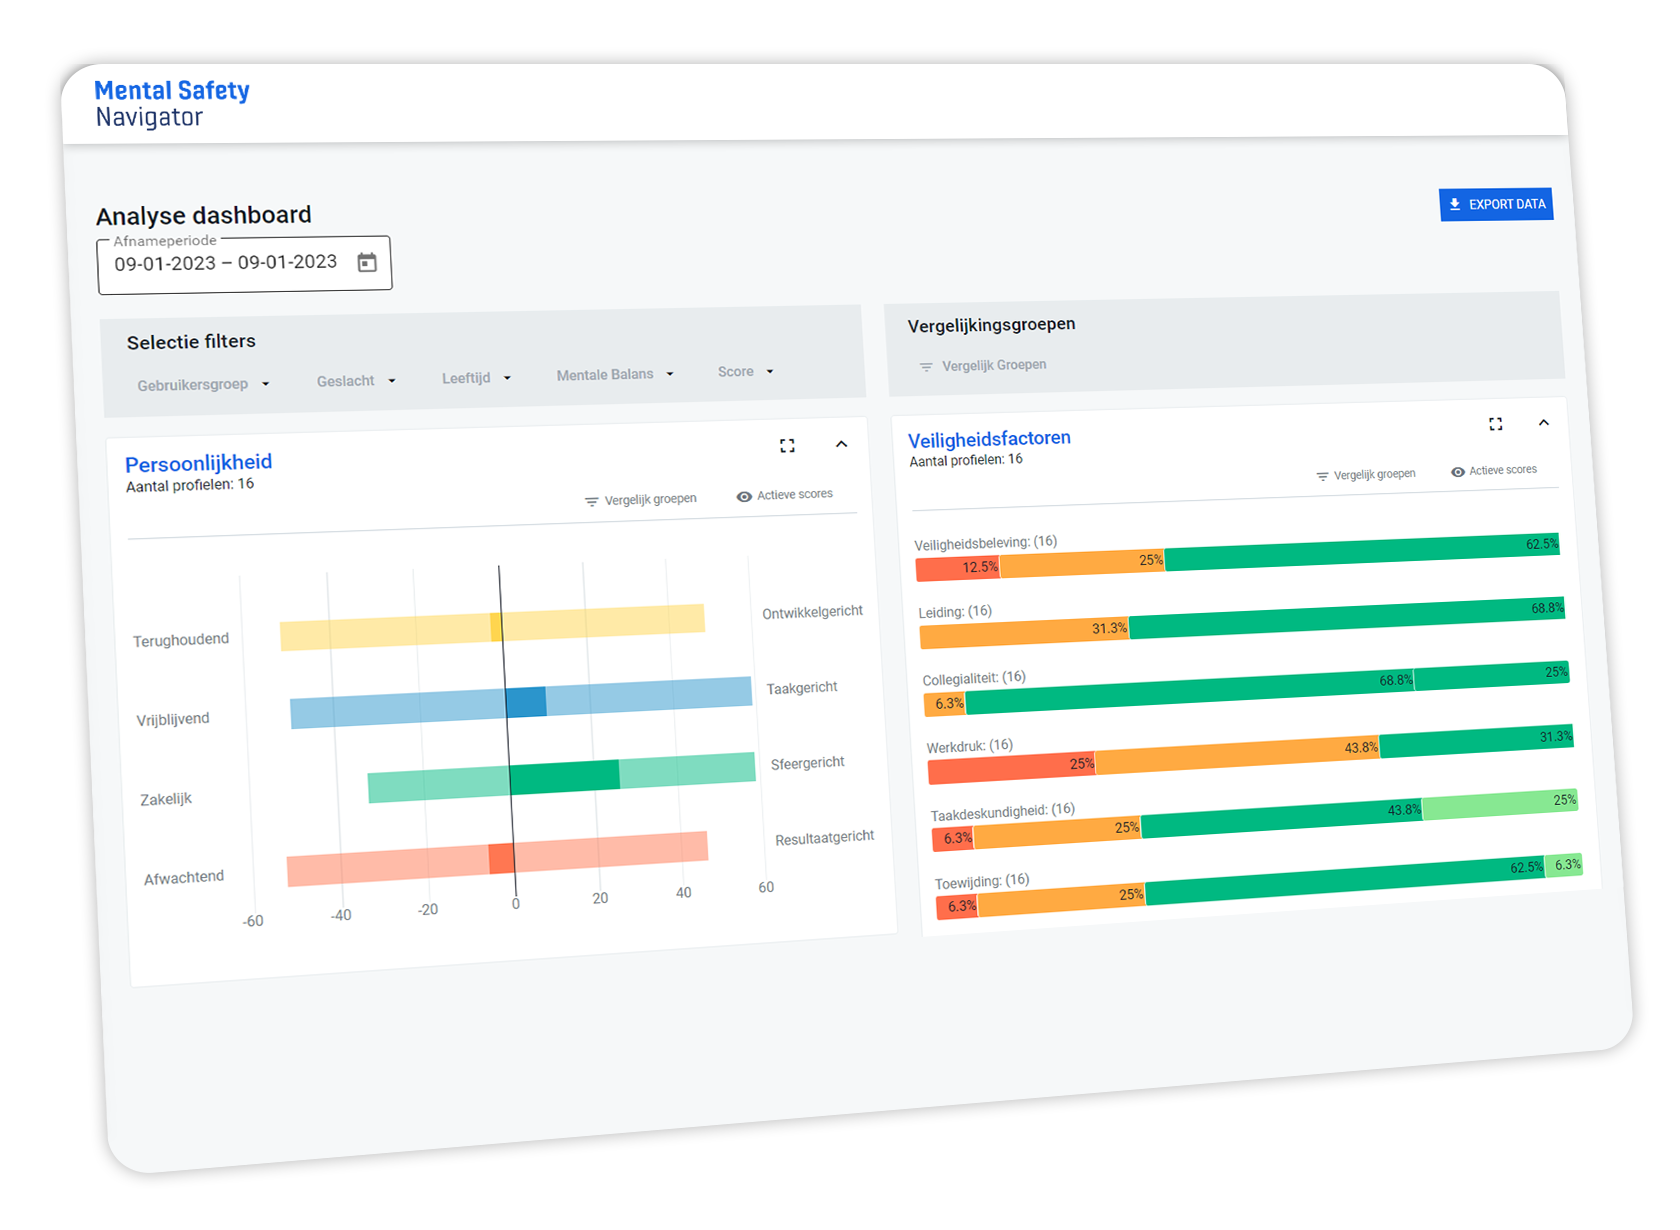The image size is (1680, 1230).
Task: Click filter icon in Persoonlijkheid Vergelijk groepen
Action: 592,501
